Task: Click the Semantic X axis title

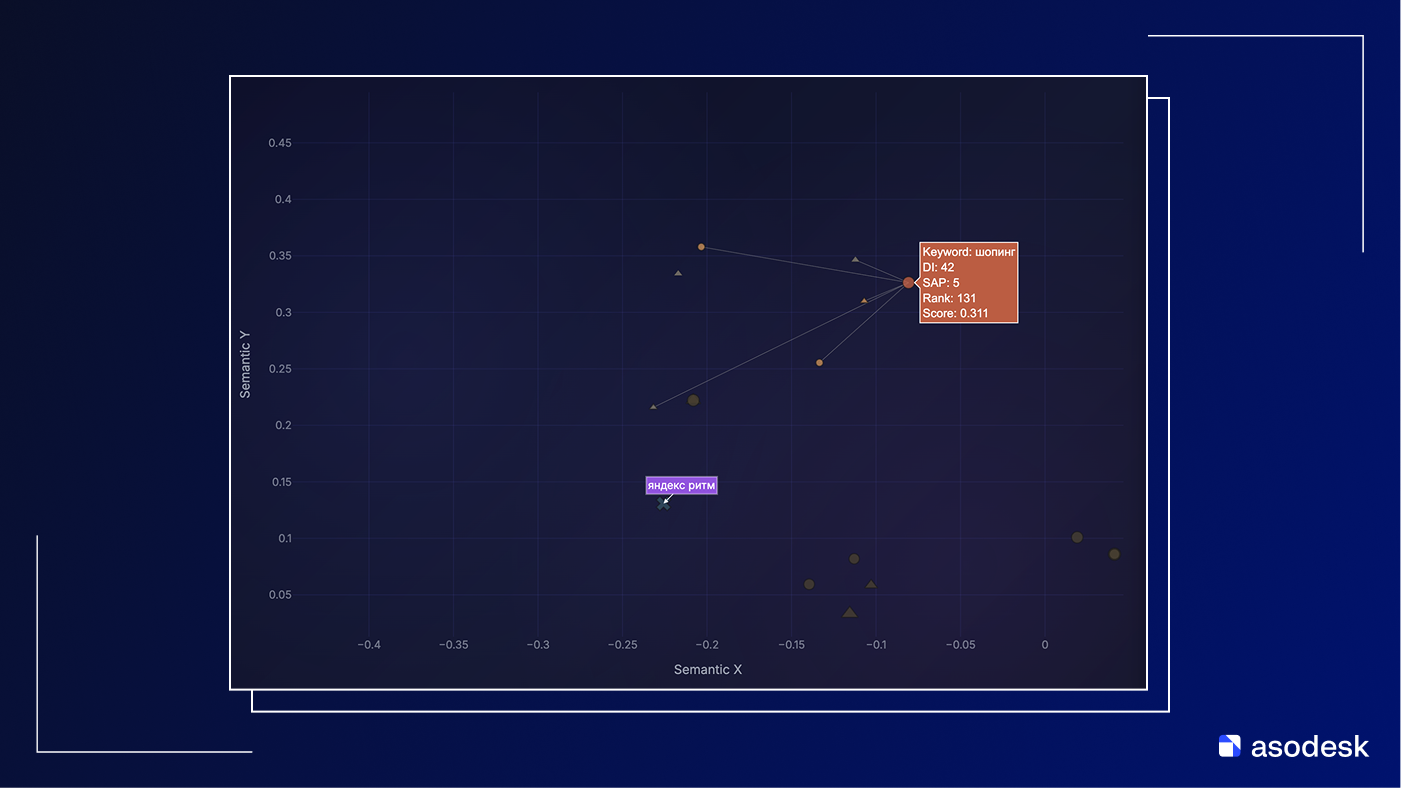Action: [x=707, y=670]
